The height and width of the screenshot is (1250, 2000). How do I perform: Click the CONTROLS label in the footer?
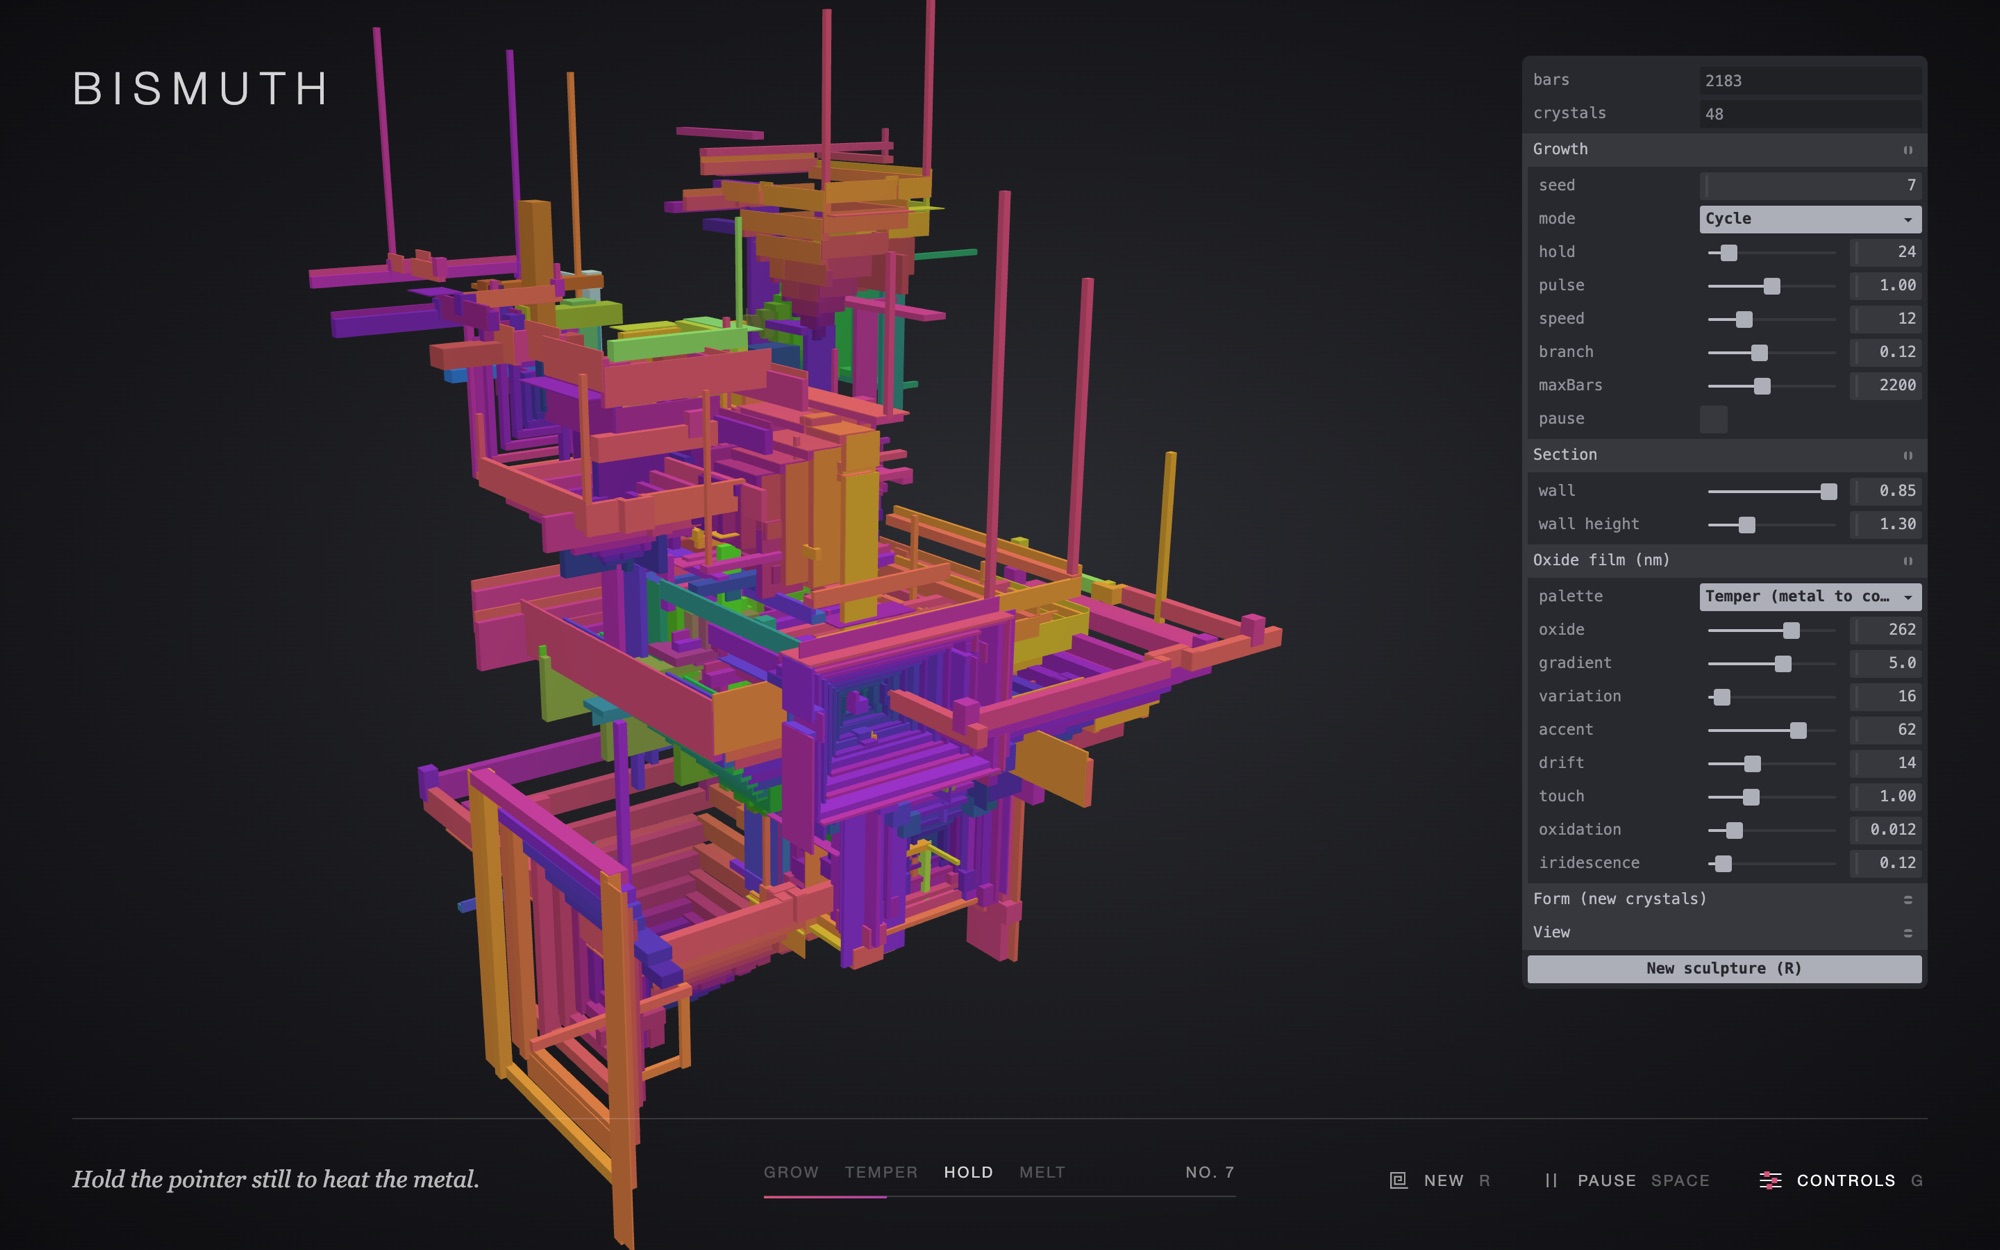click(1846, 1181)
